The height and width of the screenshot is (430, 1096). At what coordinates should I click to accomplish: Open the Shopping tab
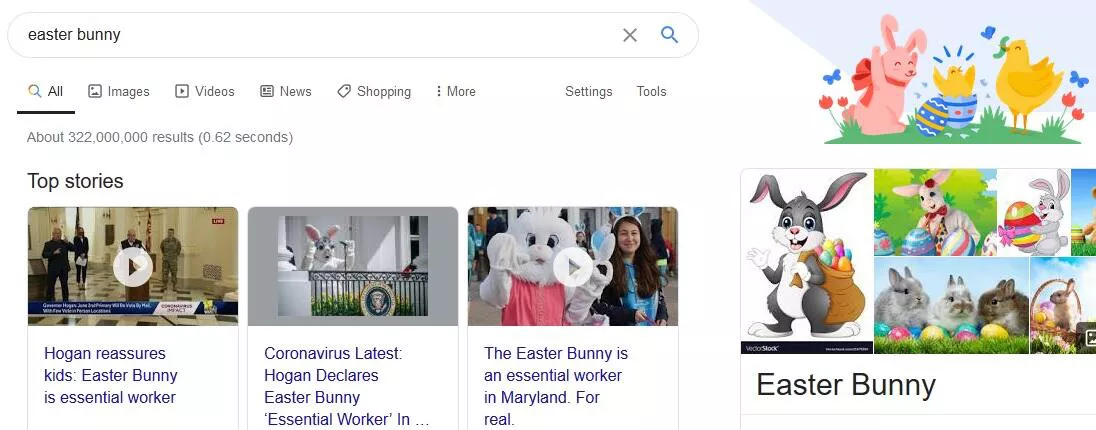click(374, 91)
